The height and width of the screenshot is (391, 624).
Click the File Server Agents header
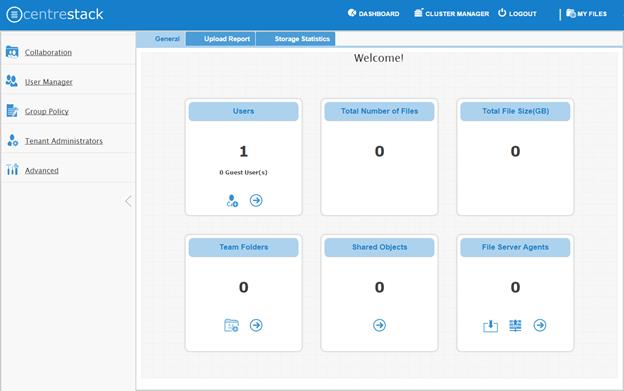pyautogui.click(x=515, y=247)
